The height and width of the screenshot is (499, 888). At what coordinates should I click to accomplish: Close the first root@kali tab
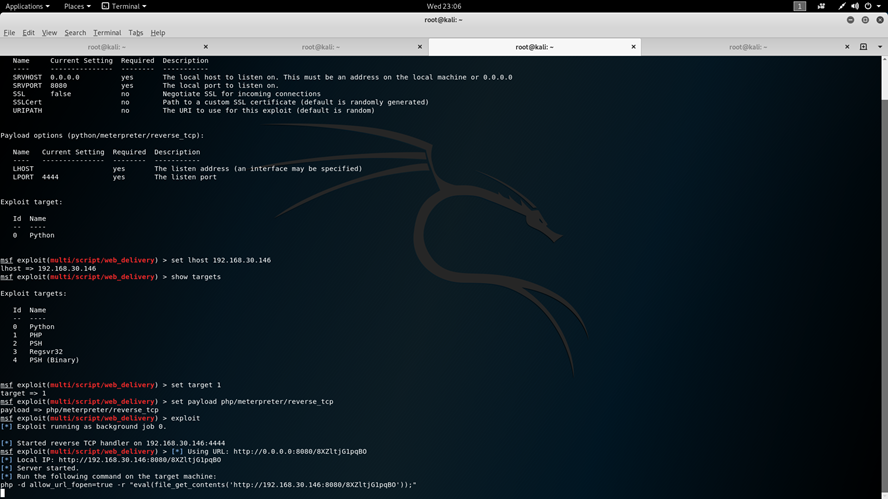pos(206,47)
